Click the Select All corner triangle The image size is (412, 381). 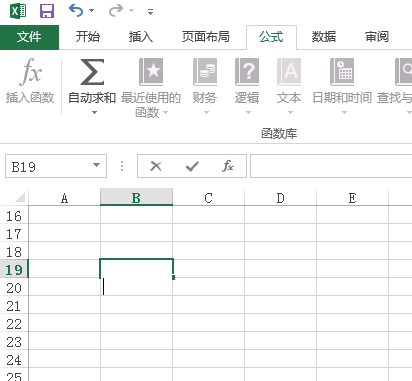20,197
